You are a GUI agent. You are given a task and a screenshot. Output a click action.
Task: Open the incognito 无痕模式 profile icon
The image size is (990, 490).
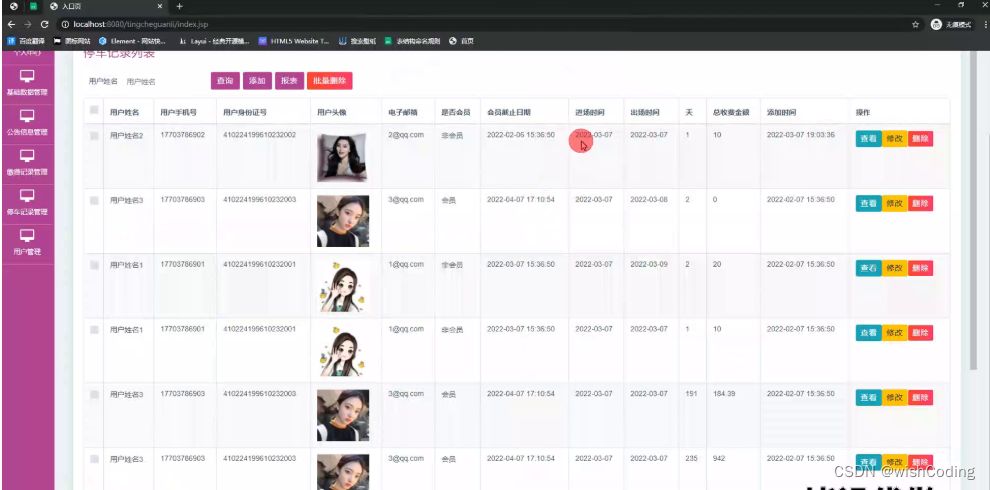(936, 25)
